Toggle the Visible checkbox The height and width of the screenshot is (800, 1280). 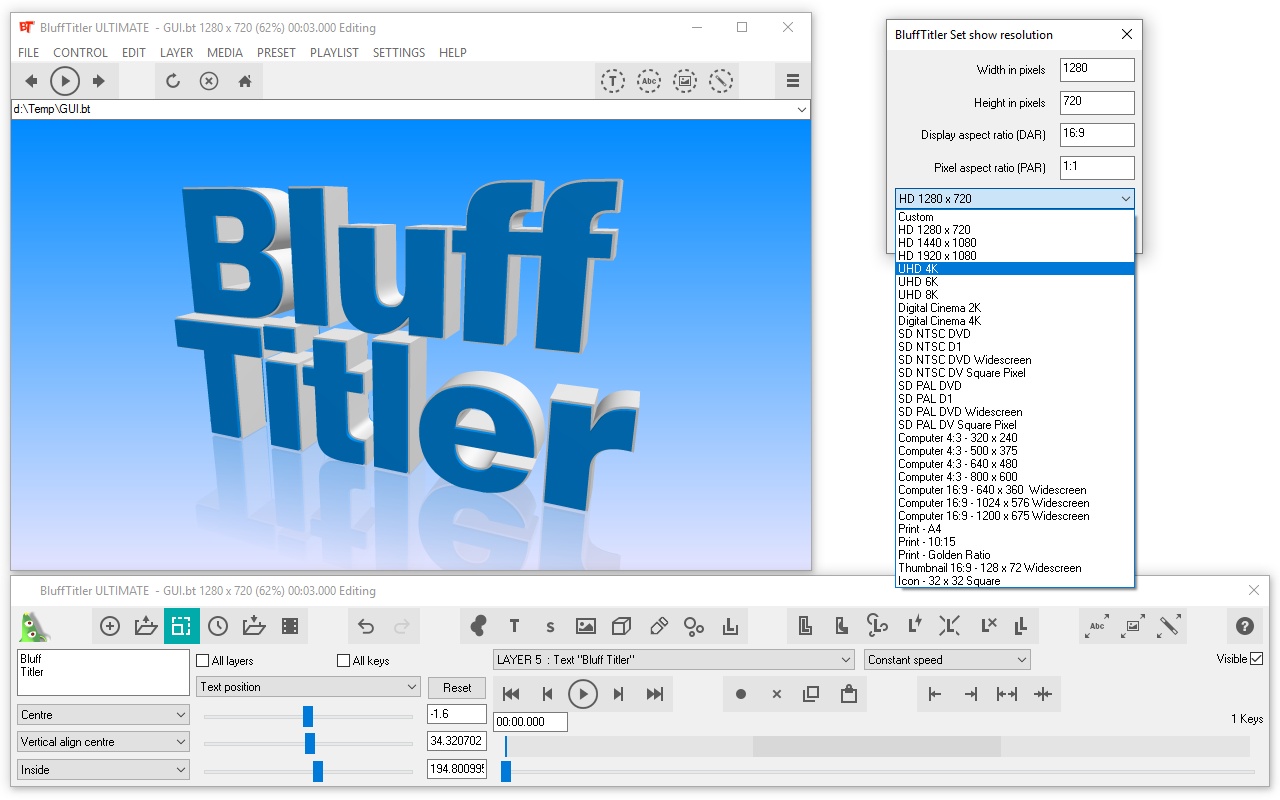pos(1257,659)
